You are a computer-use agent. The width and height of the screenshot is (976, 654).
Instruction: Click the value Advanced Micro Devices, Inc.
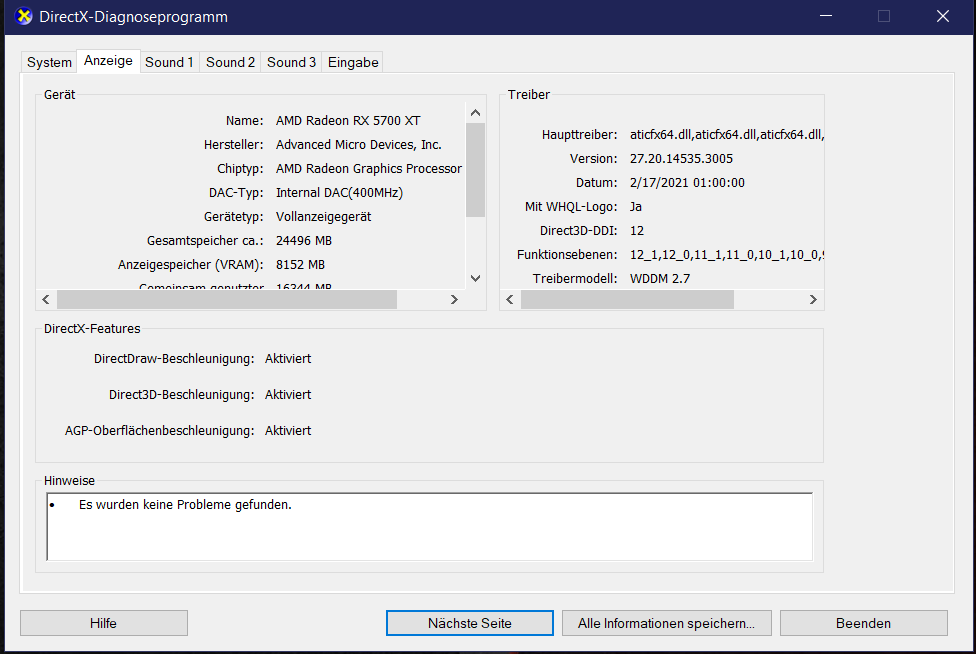pyautogui.click(x=359, y=144)
